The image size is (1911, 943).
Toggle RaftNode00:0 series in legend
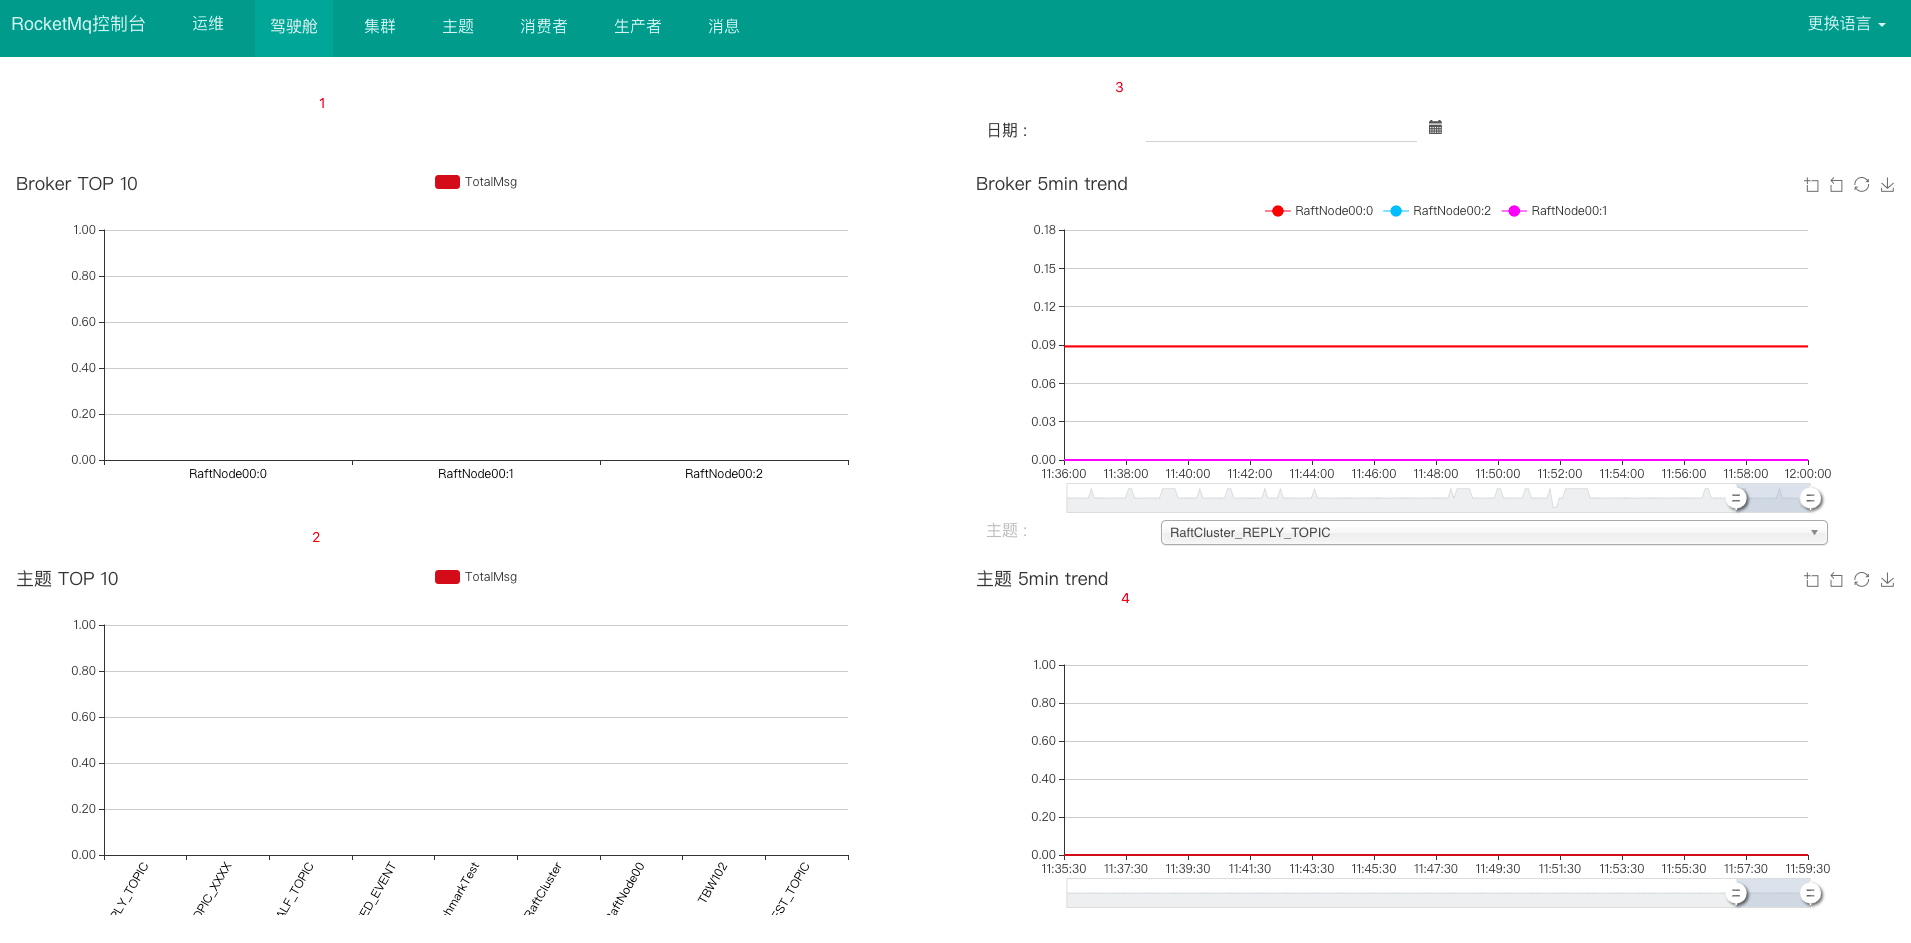click(1319, 211)
